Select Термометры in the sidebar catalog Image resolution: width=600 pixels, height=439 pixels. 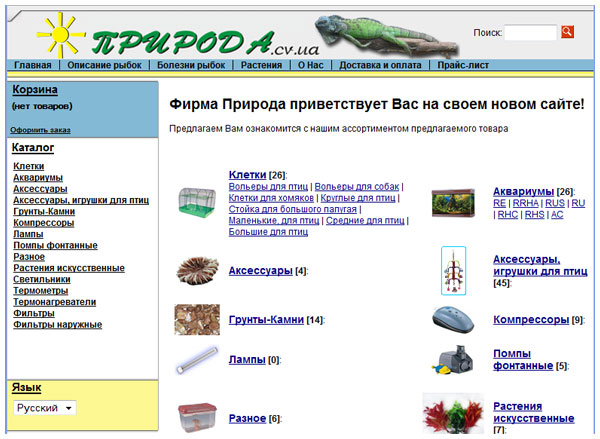[41, 290]
